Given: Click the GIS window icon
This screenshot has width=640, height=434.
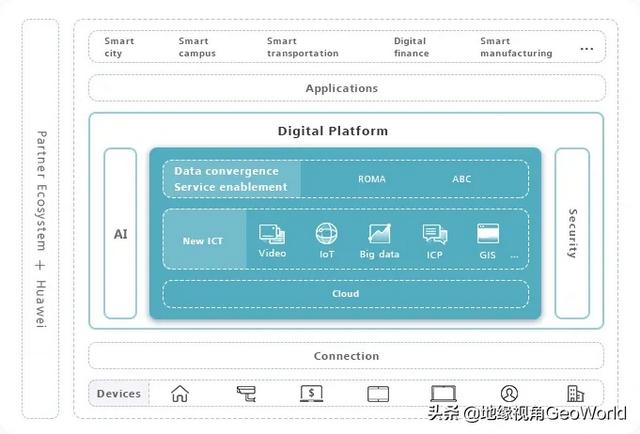Looking at the screenshot, I should click(x=488, y=234).
